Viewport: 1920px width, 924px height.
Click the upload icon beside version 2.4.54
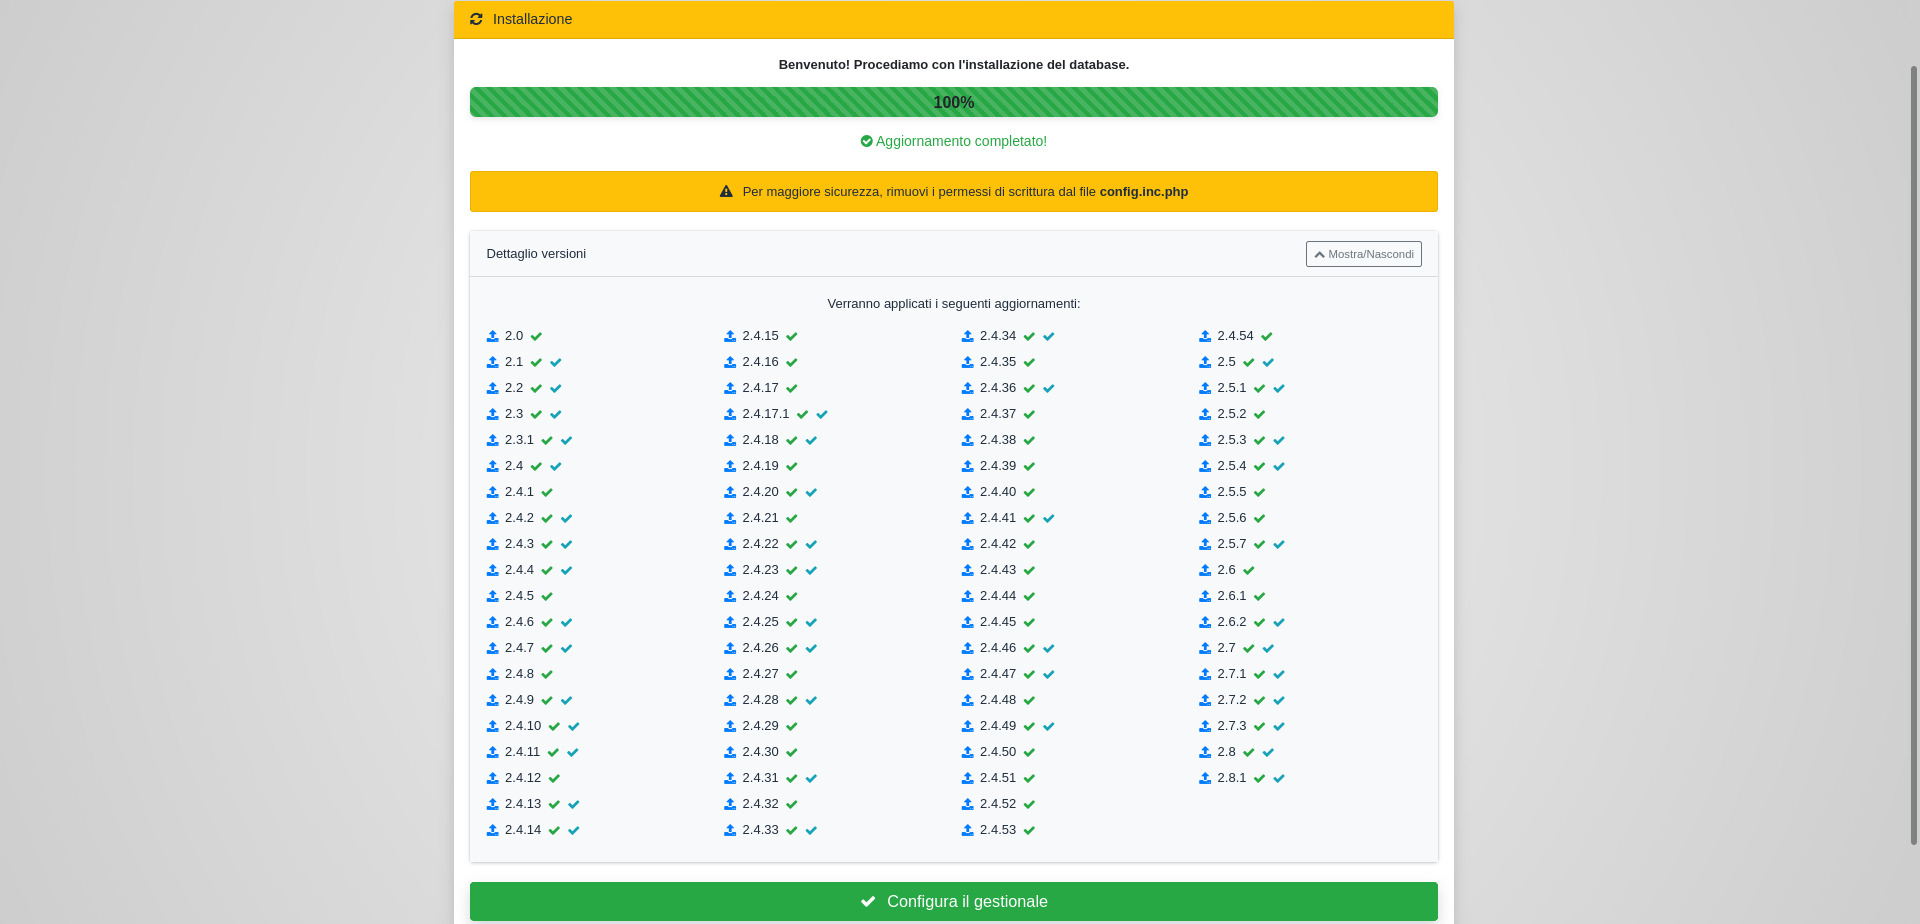click(1205, 336)
